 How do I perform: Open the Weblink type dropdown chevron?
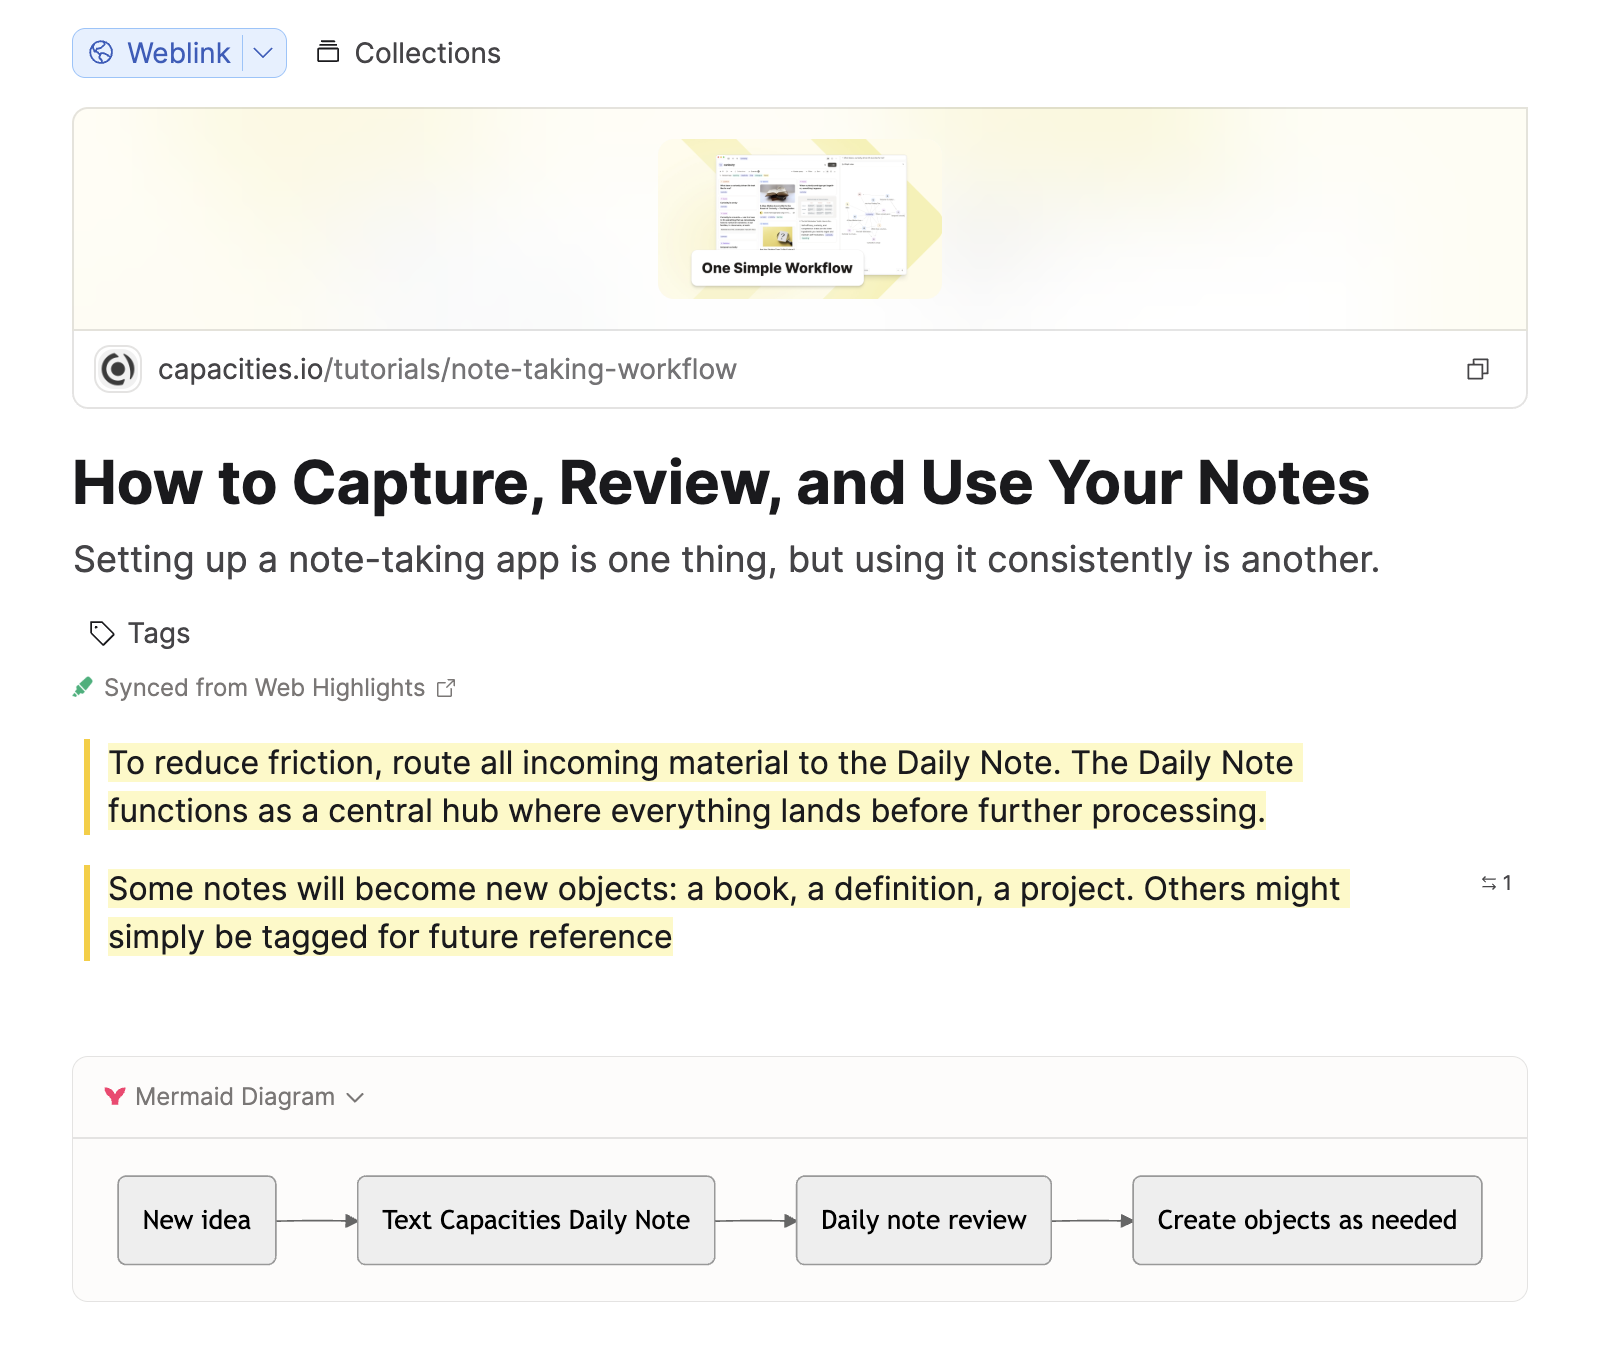point(264,53)
